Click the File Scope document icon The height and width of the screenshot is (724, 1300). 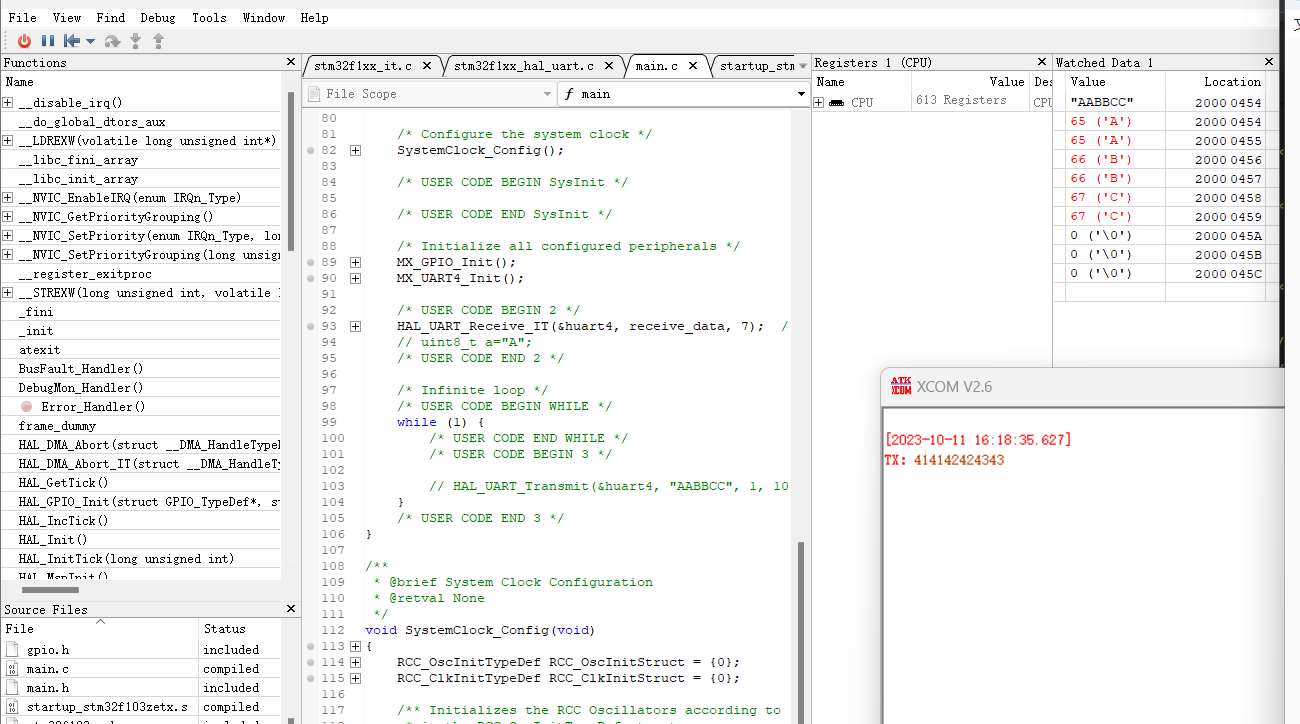point(315,94)
